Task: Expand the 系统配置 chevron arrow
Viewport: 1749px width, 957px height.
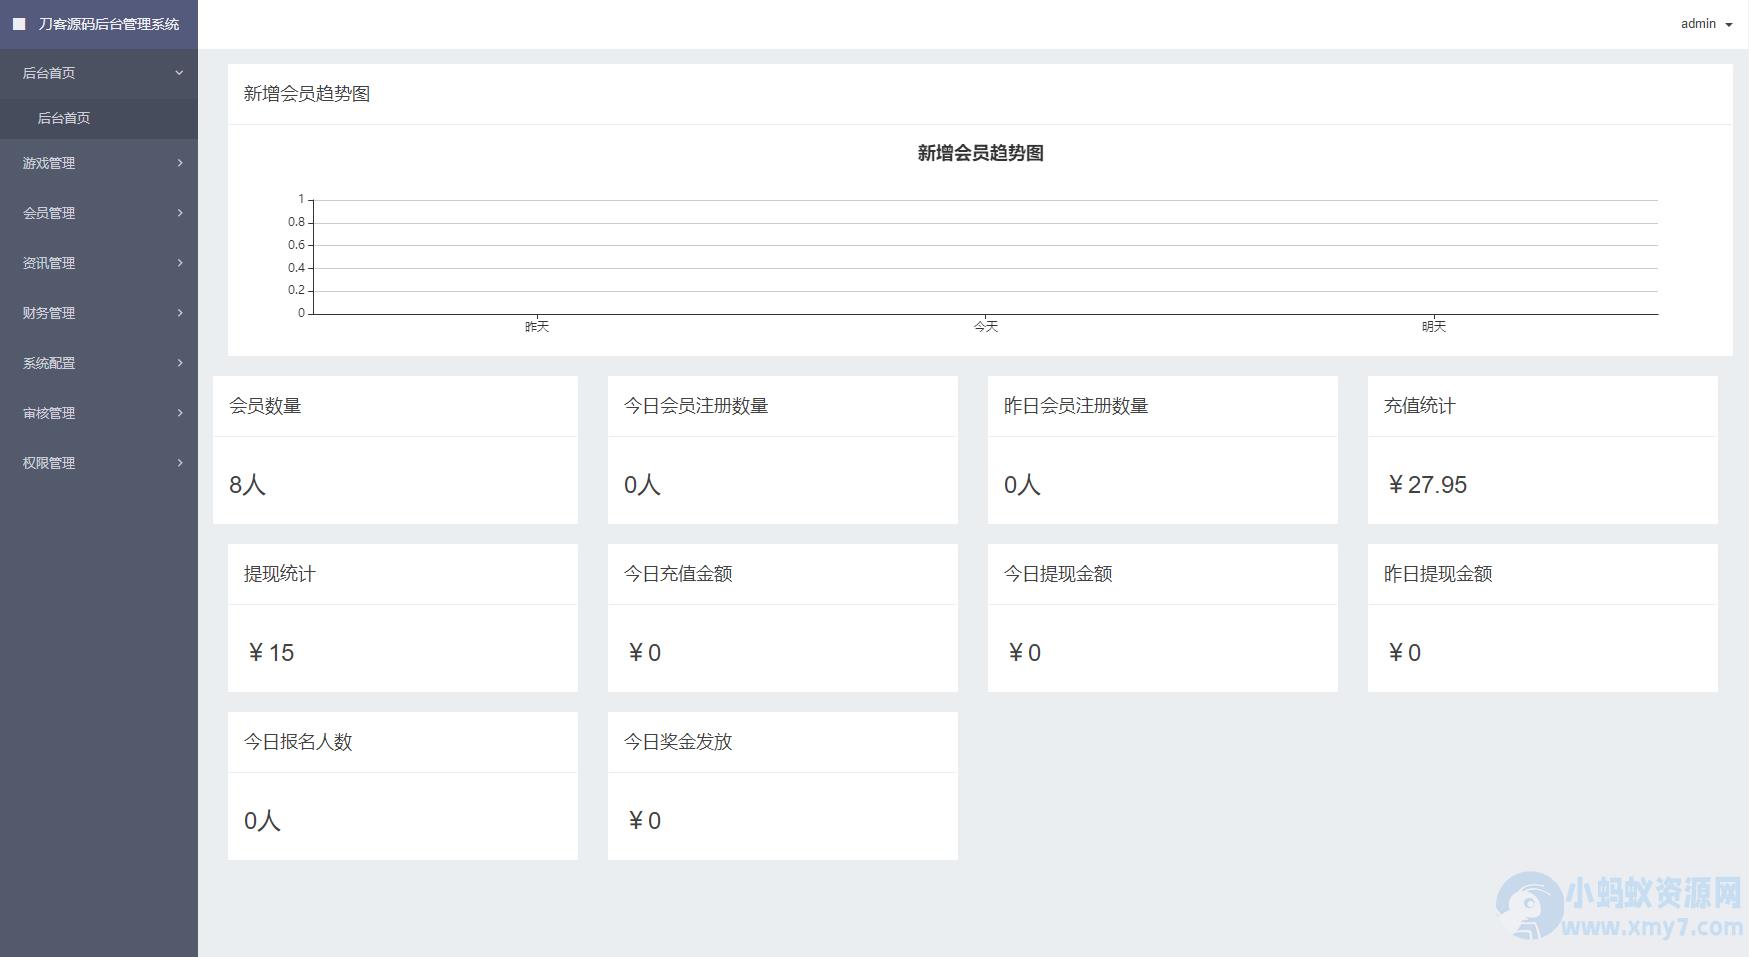Action: click(180, 362)
